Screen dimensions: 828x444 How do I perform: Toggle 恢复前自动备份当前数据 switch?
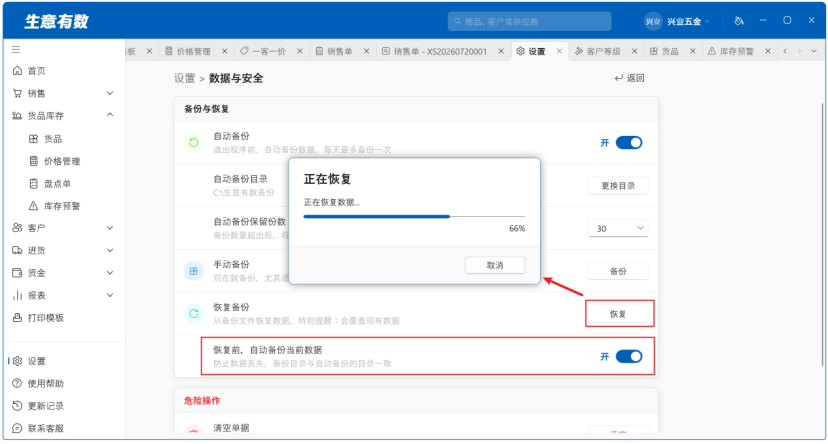(x=629, y=357)
